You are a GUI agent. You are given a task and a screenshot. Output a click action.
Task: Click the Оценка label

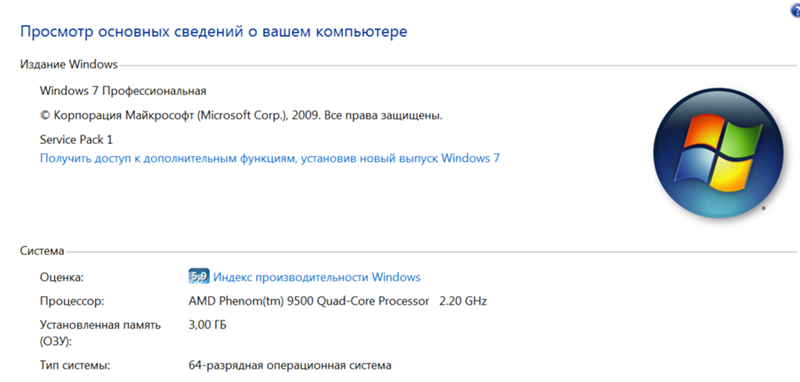[61, 277]
